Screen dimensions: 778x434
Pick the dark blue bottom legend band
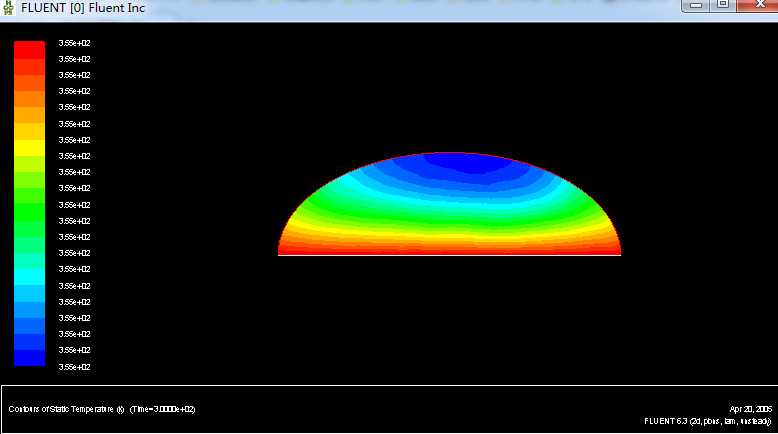click(29, 358)
